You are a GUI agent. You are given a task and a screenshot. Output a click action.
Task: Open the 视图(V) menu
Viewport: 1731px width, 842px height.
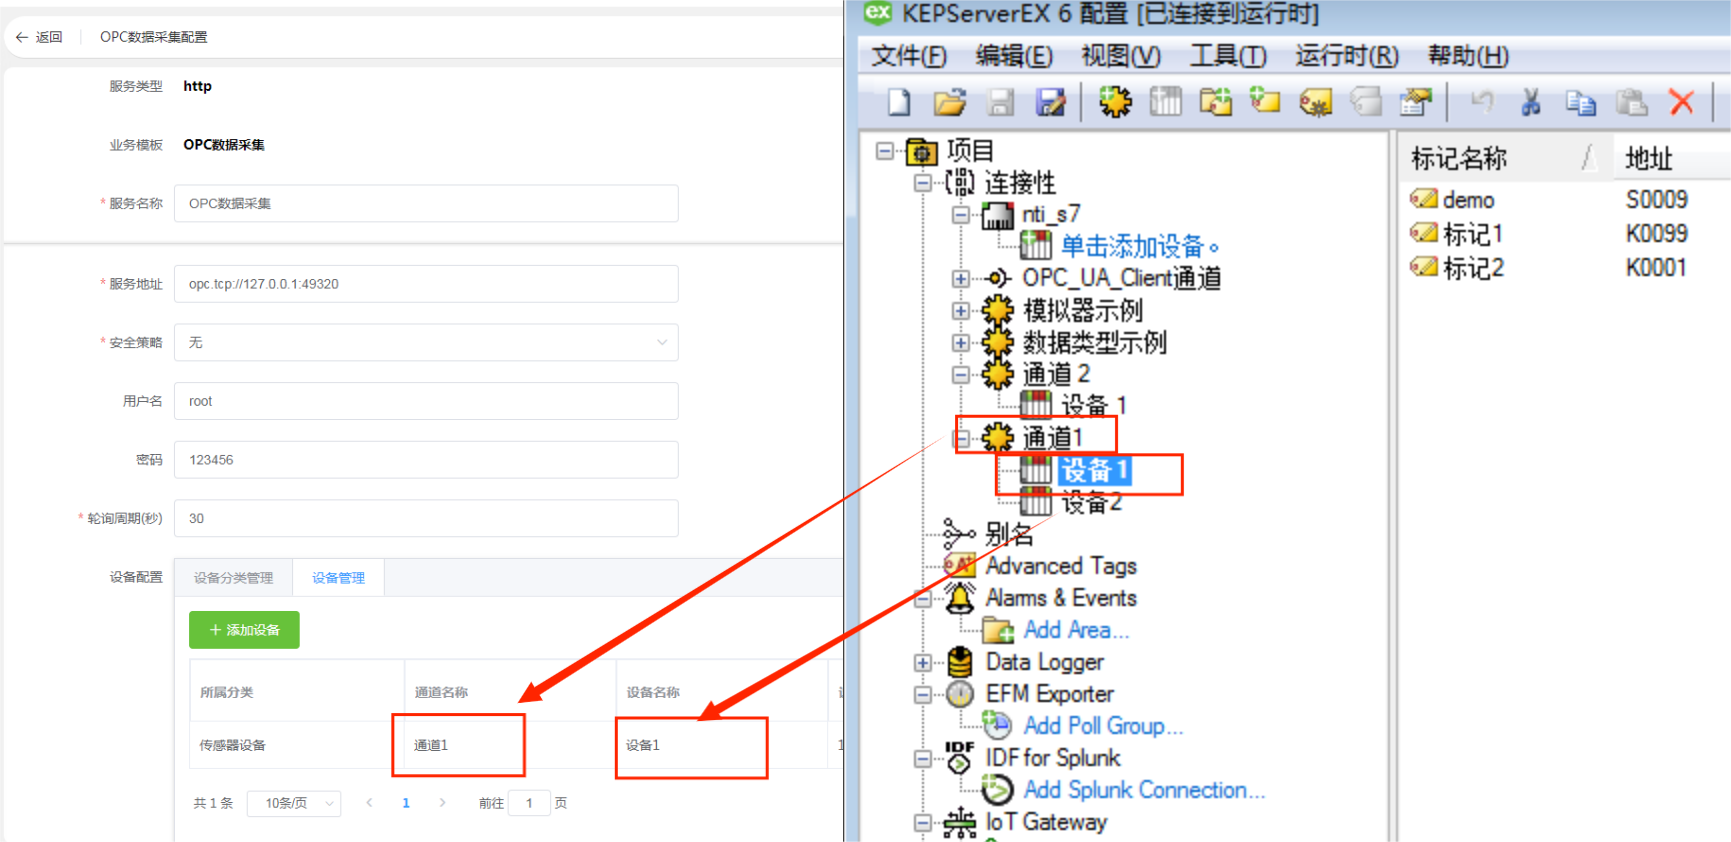1121,56
